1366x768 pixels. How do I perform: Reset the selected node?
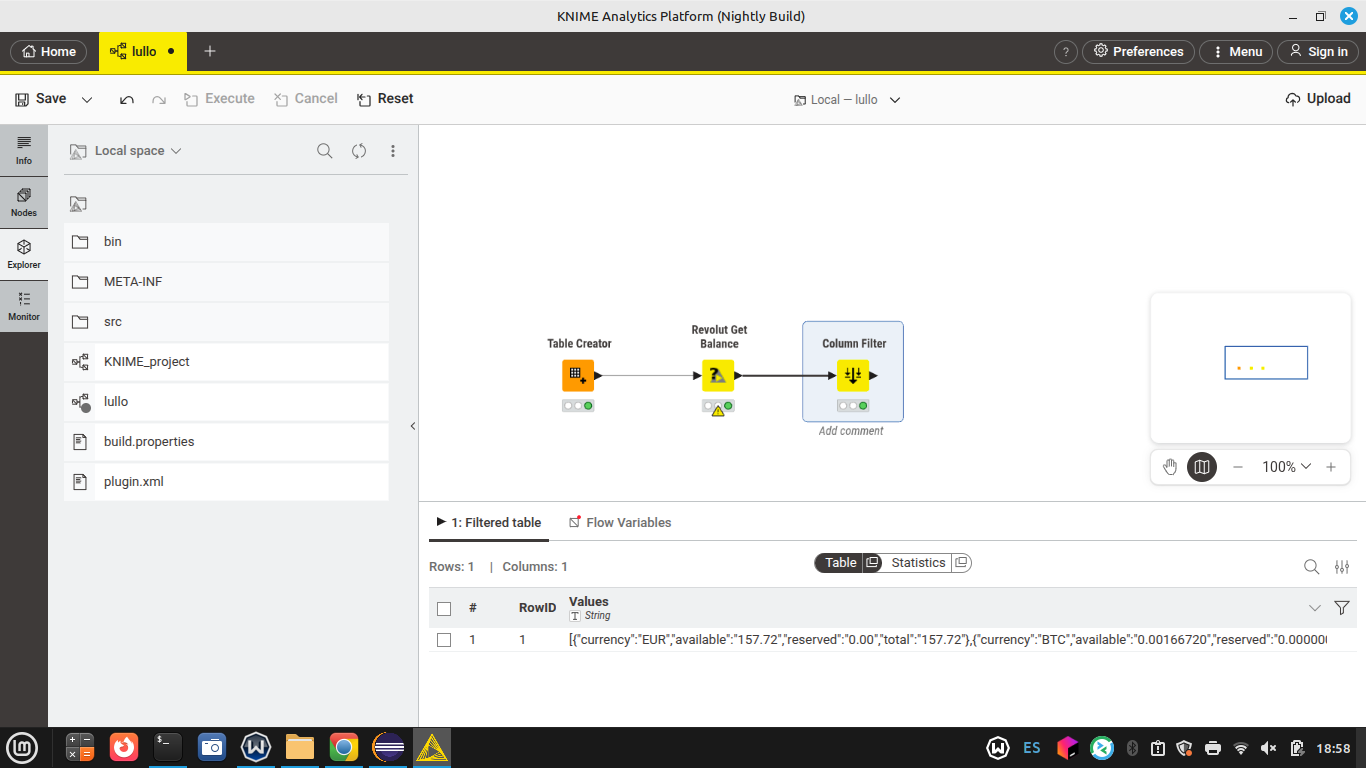tap(385, 99)
